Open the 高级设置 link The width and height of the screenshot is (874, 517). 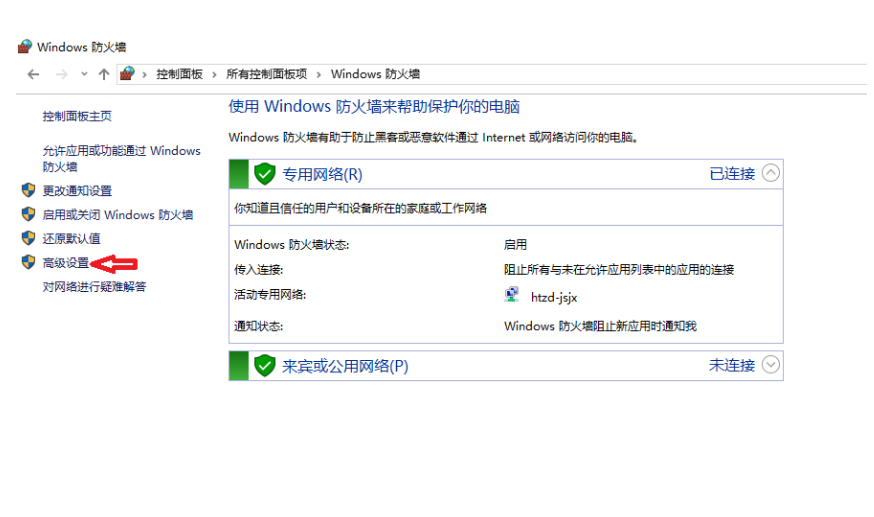pyautogui.click(x=66, y=262)
